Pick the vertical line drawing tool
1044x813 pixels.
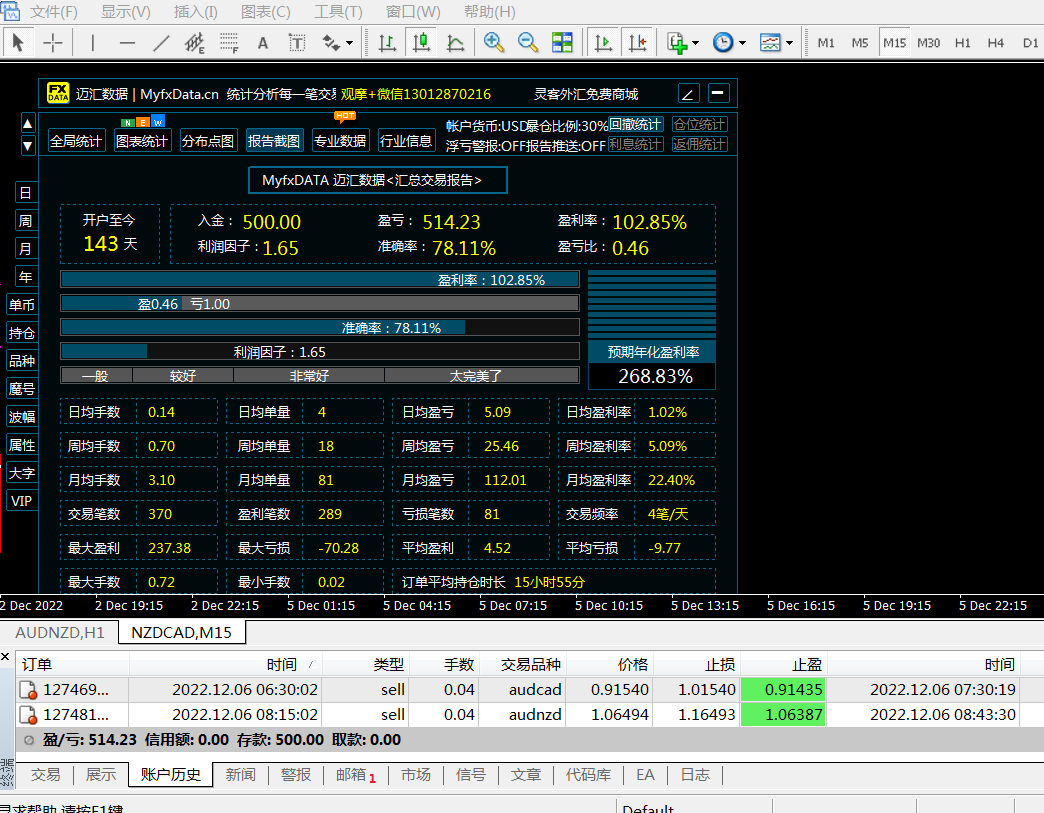[x=93, y=43]
